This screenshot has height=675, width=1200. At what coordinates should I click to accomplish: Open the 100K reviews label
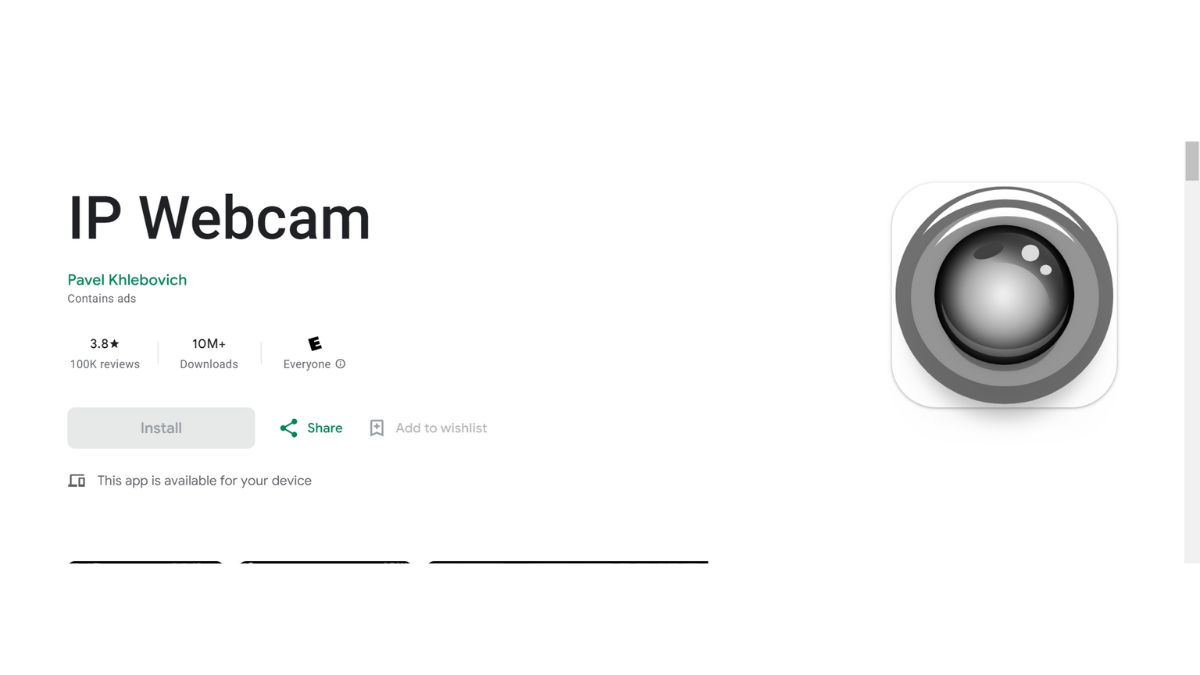point(105,364)
